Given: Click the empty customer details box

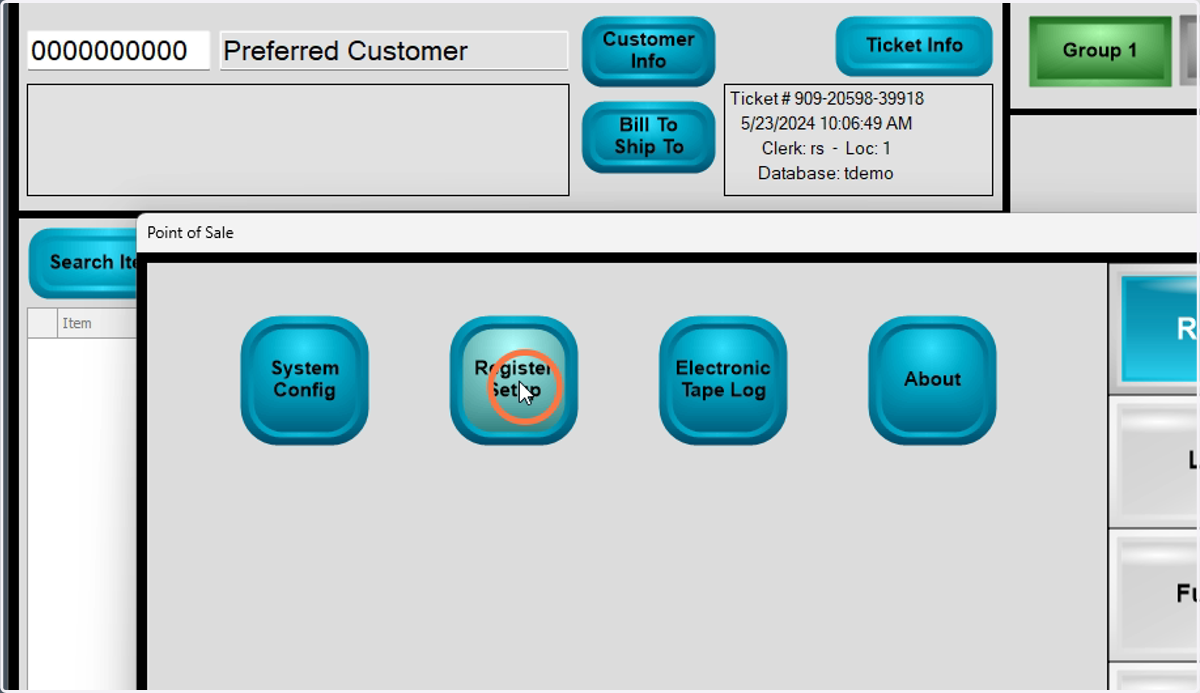Looking at the screenshot, I should click(298, 140).
